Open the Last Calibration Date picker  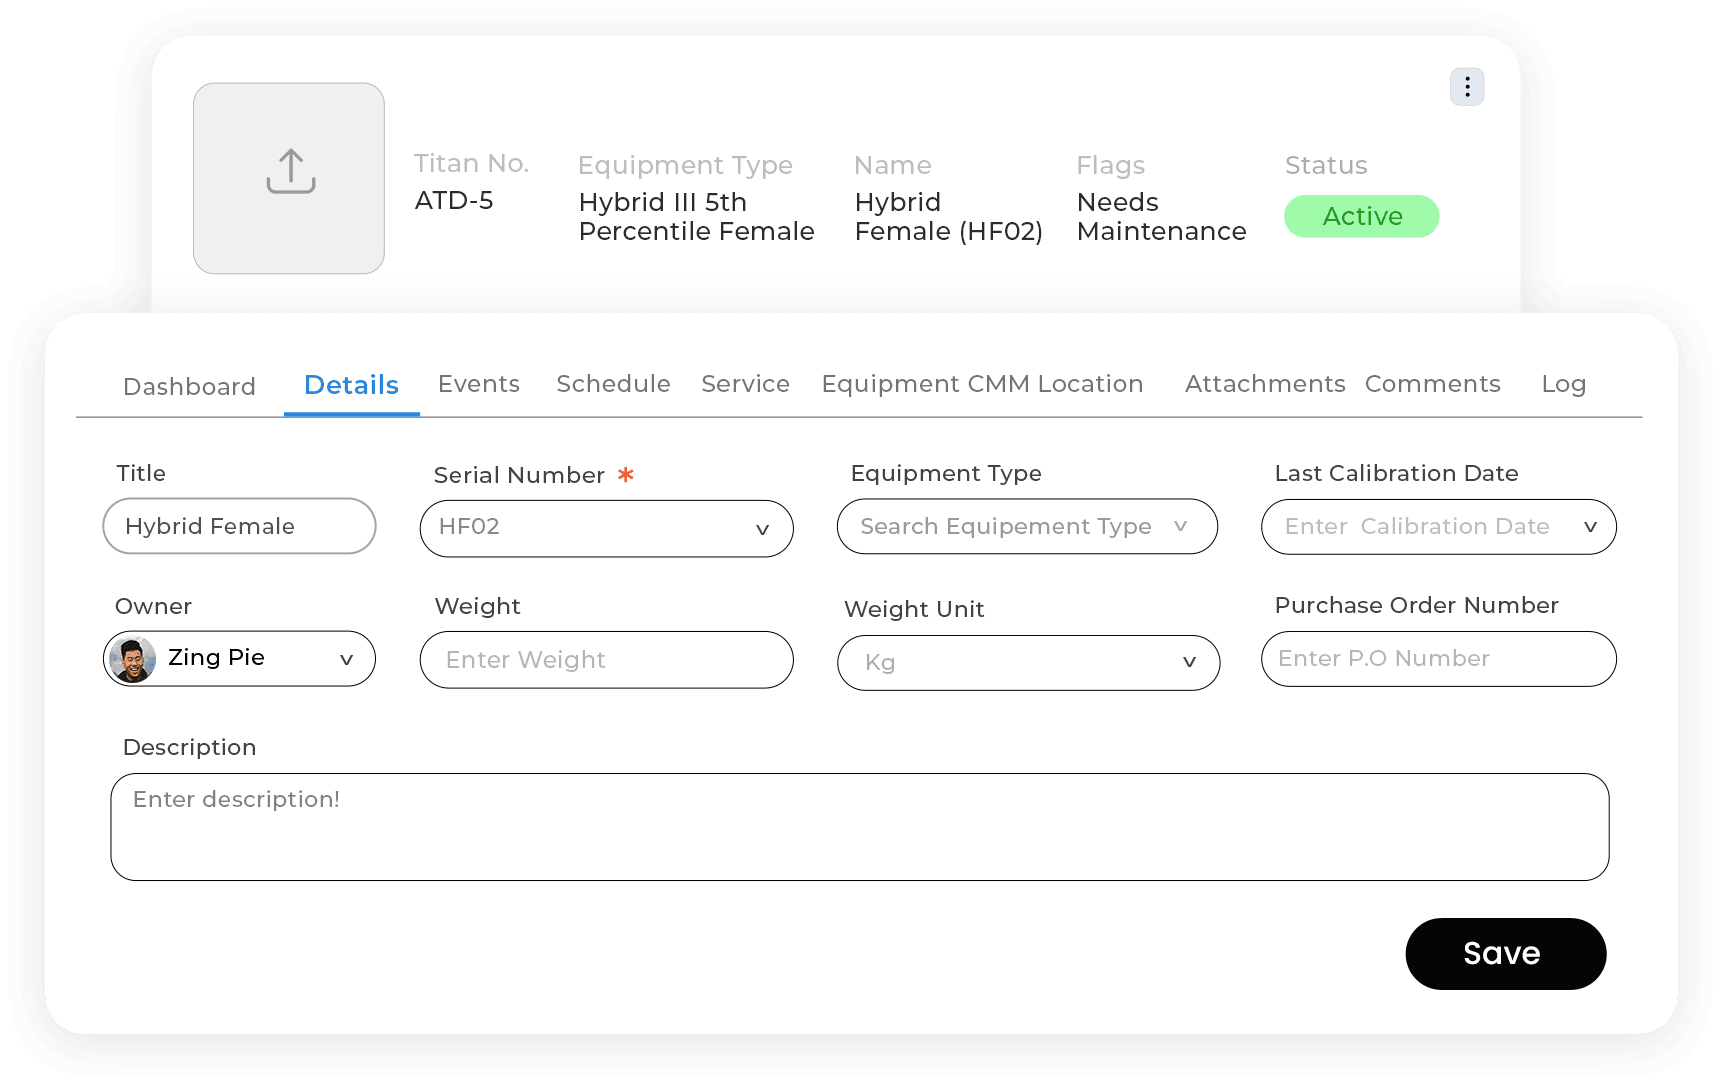[1589, 527]
